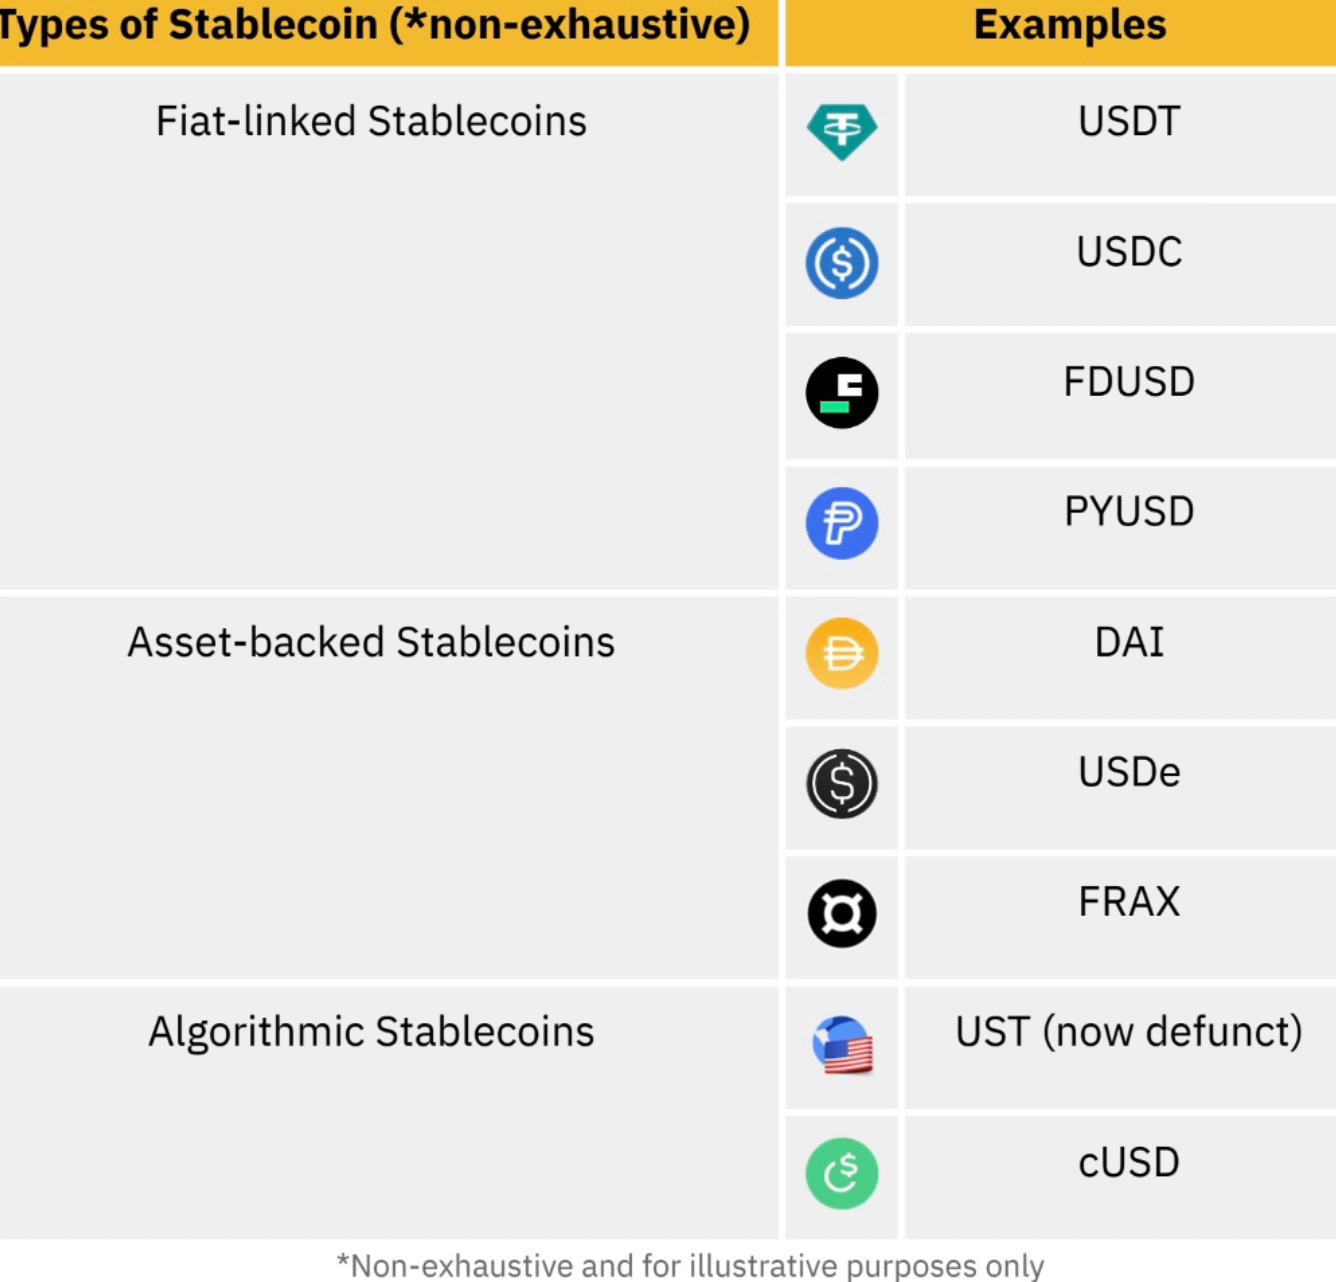This screenshot has width=1336, height=1282.
Task: Click the orange DAI coin icon
Action: (842, 653)
